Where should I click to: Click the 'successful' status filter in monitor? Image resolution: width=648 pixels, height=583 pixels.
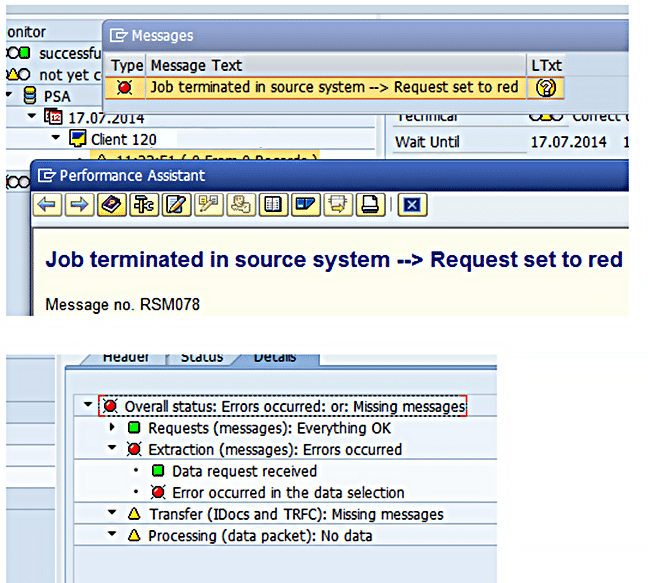[x=70, y=53]
